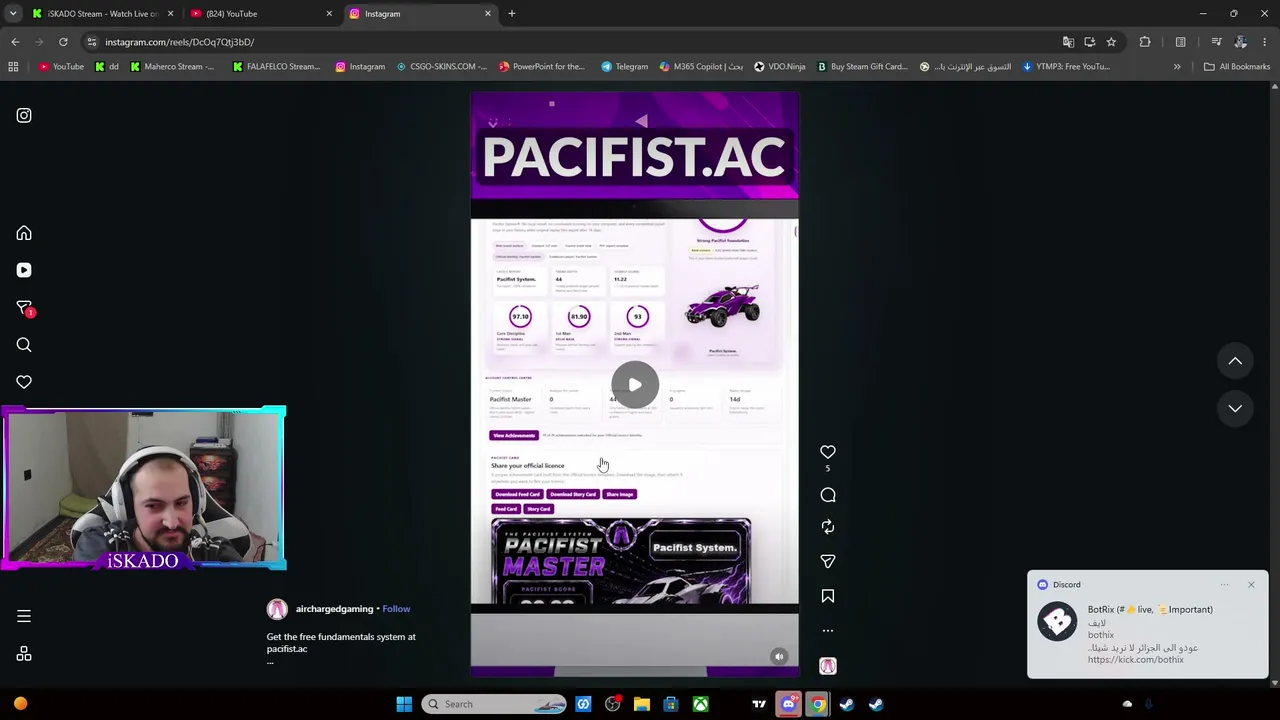Show more bookmarks chevron
This screenshot has height=720, width=1280.
pyautogui.click(x=1177, y=67)
